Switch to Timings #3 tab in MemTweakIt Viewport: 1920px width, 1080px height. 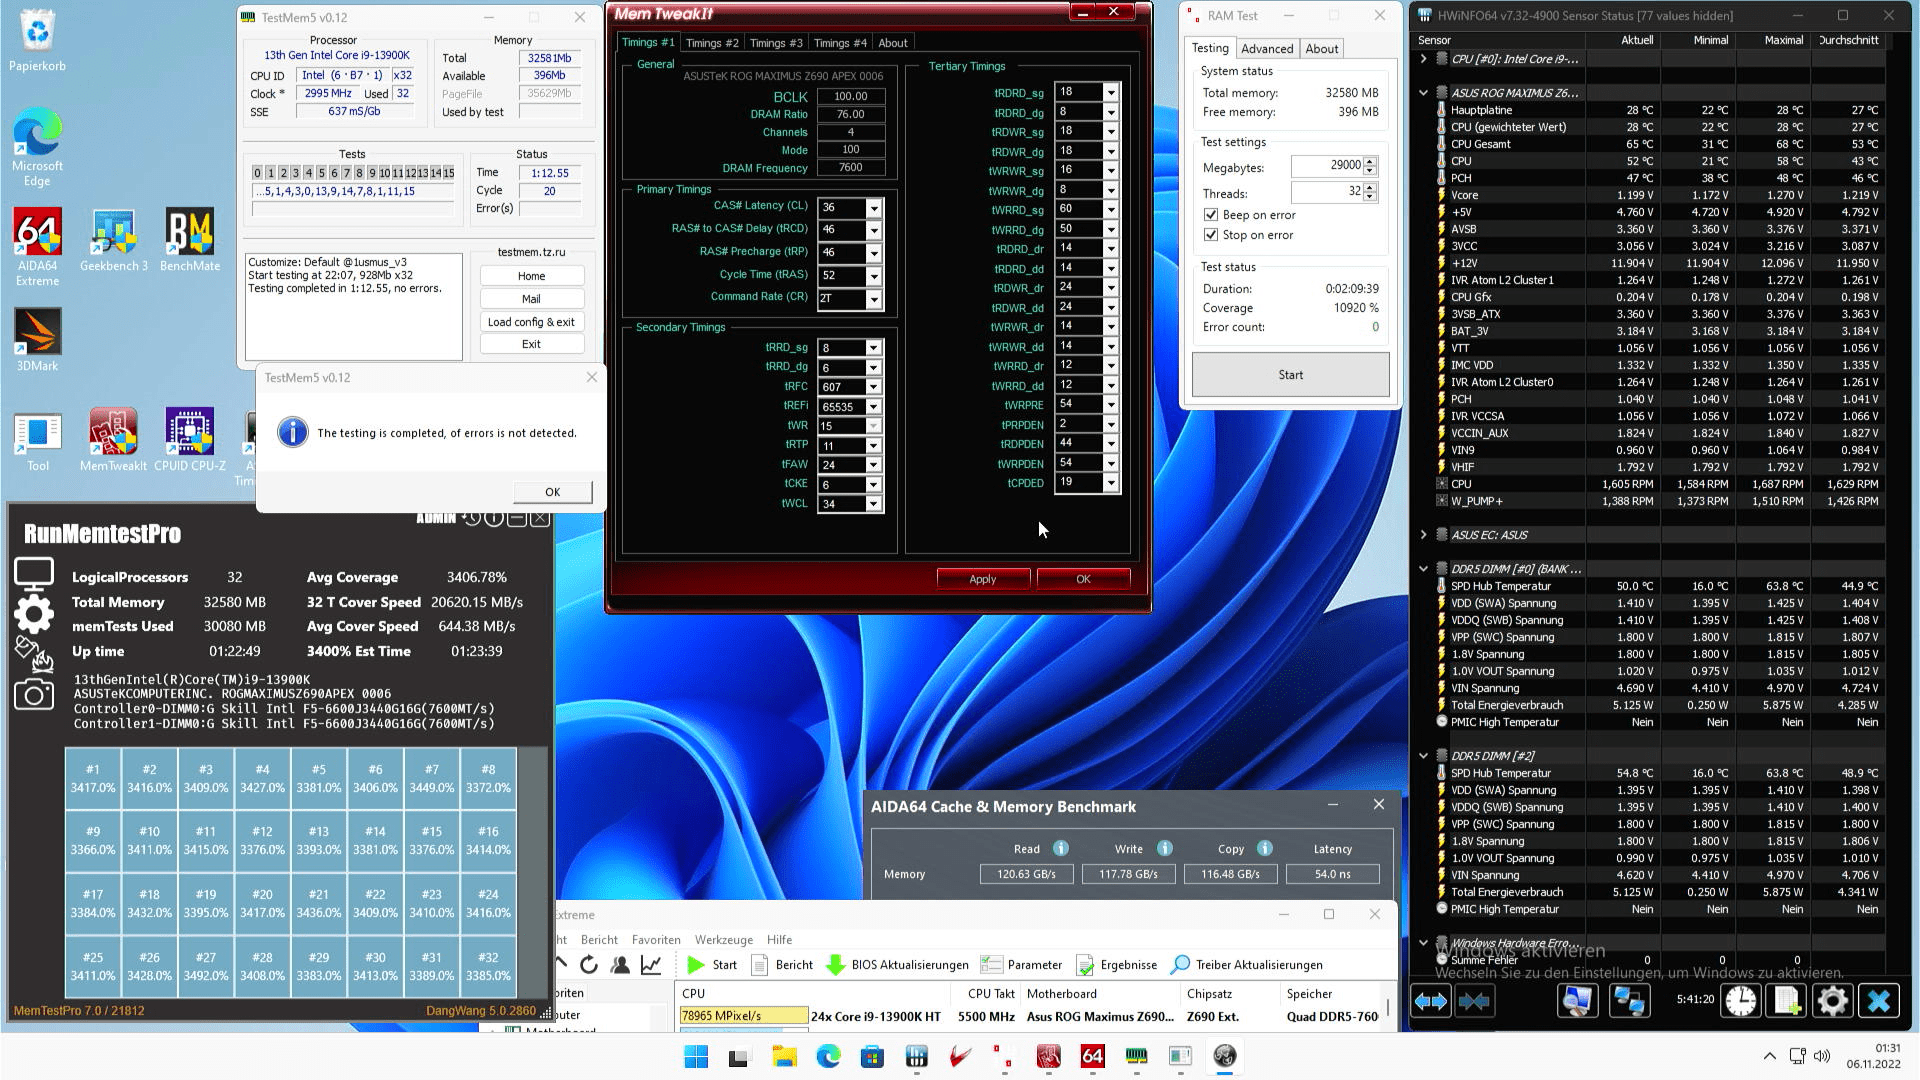[776, 43]
